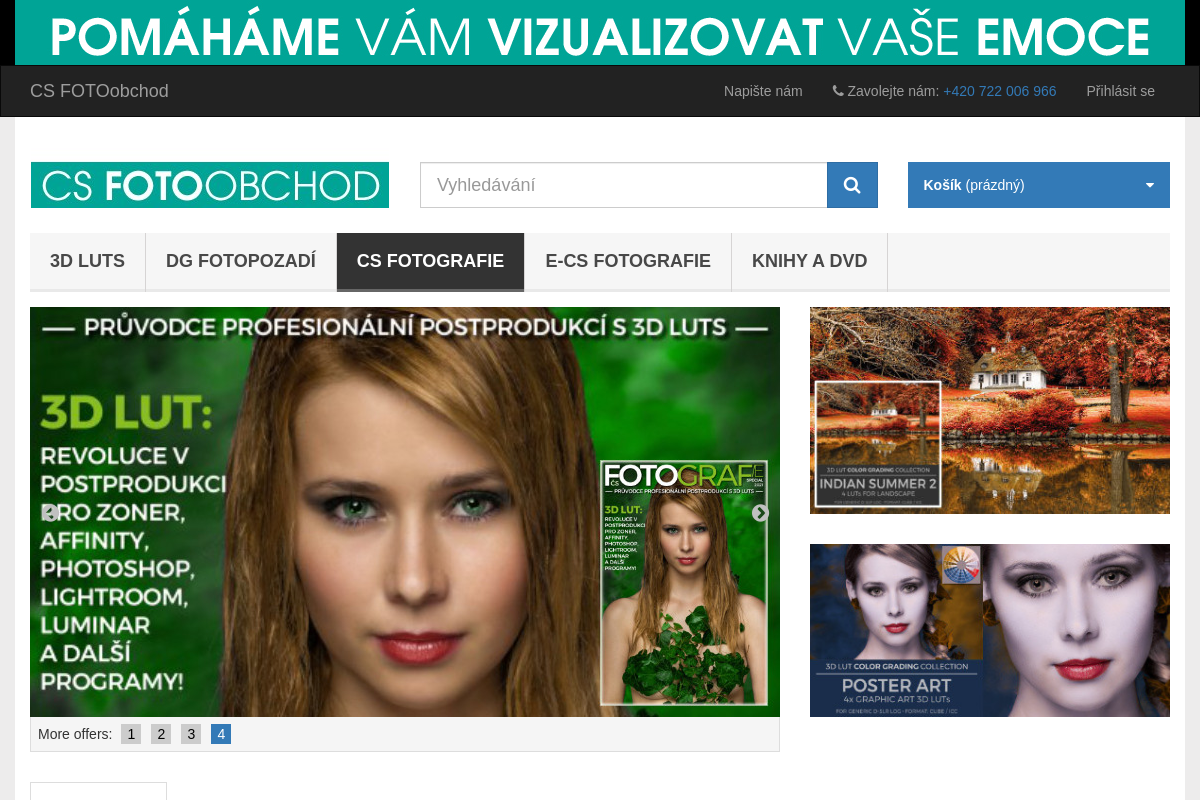Show offer slide 4
The height and width of the screenshot is (800, 1200).
(x=221, y=734)
